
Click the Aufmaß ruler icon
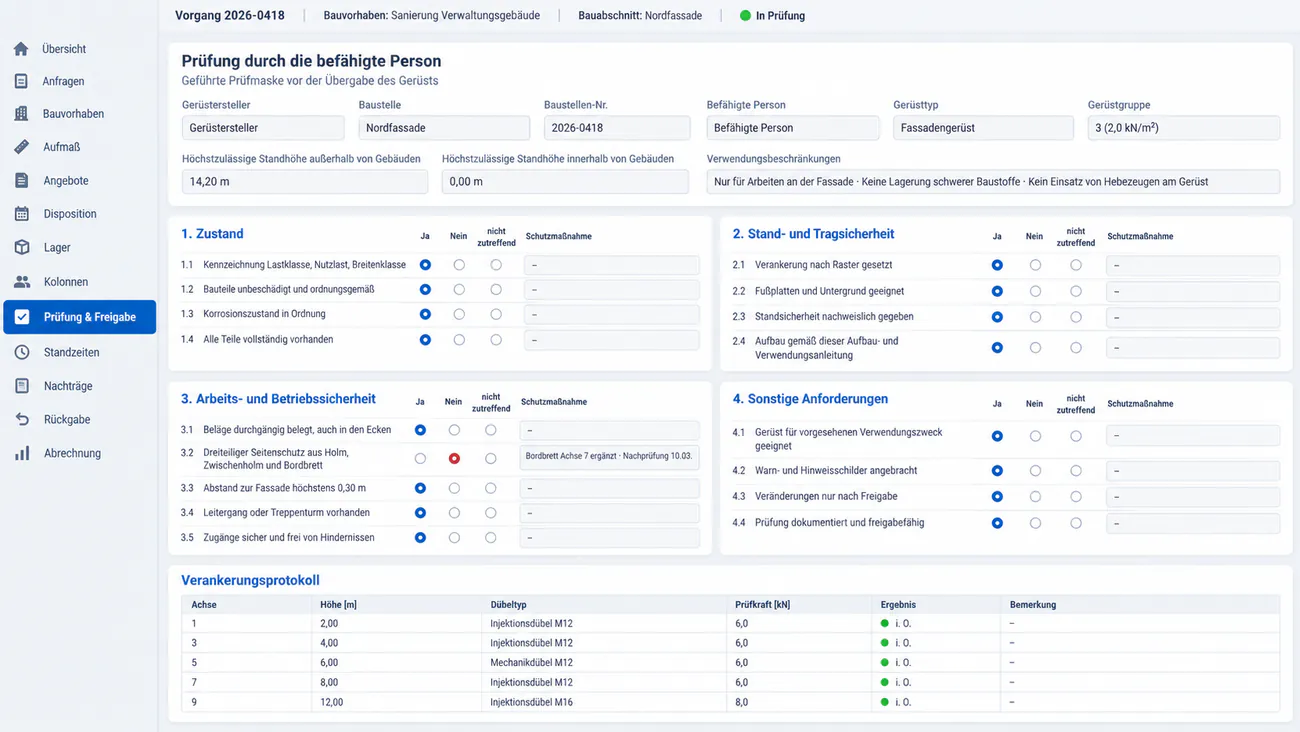click(21, 146)
